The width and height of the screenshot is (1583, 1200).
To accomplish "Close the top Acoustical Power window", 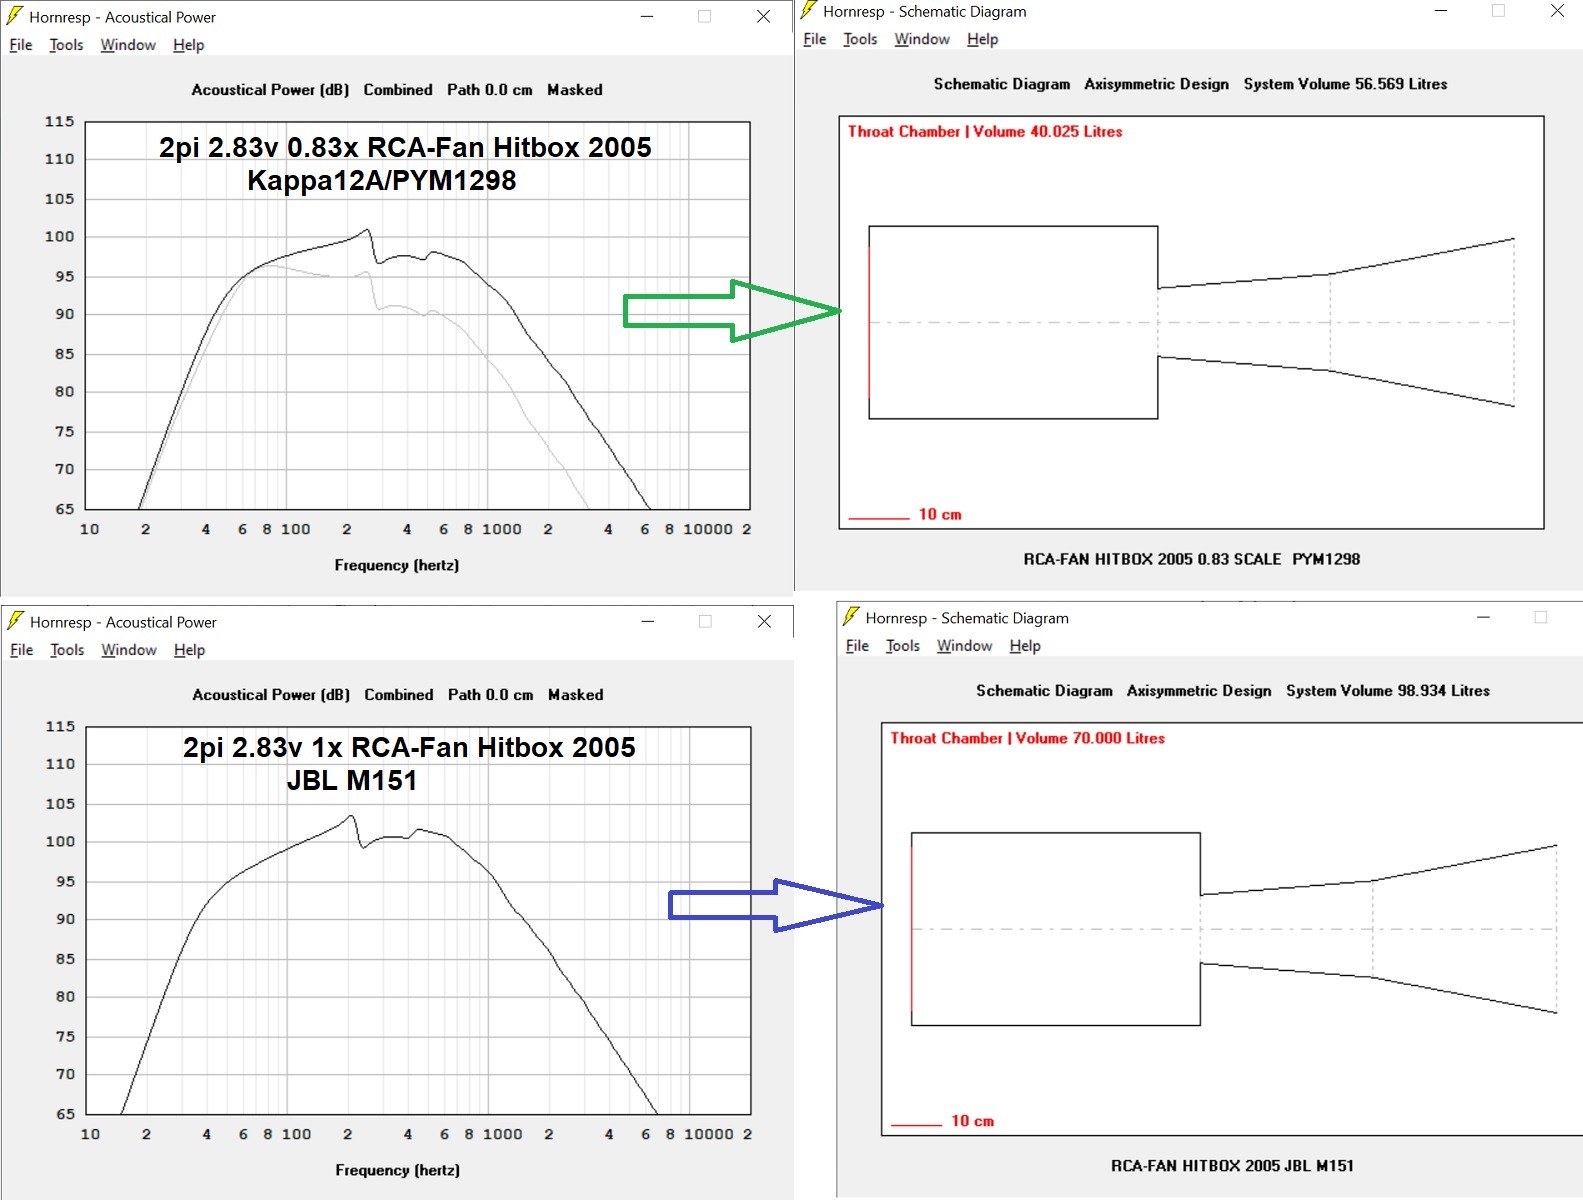I will (763, 17).
